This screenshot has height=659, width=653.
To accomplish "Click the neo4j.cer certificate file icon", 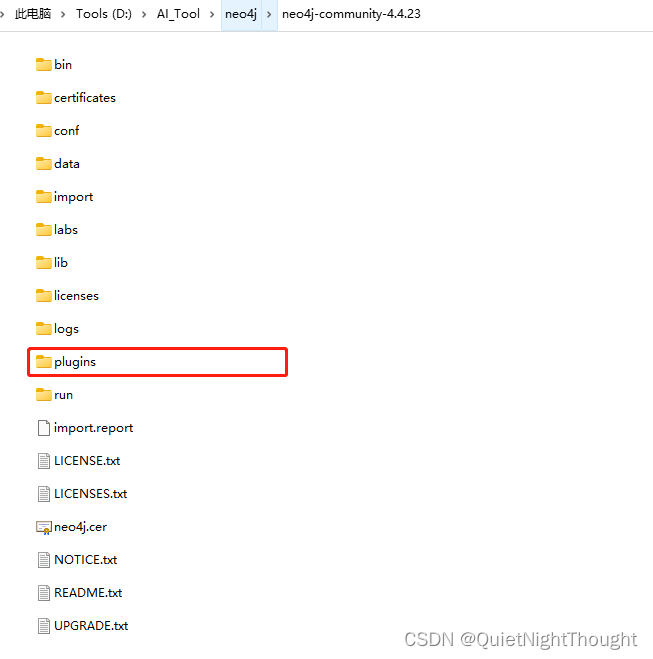I will click(x=44, y=527).
